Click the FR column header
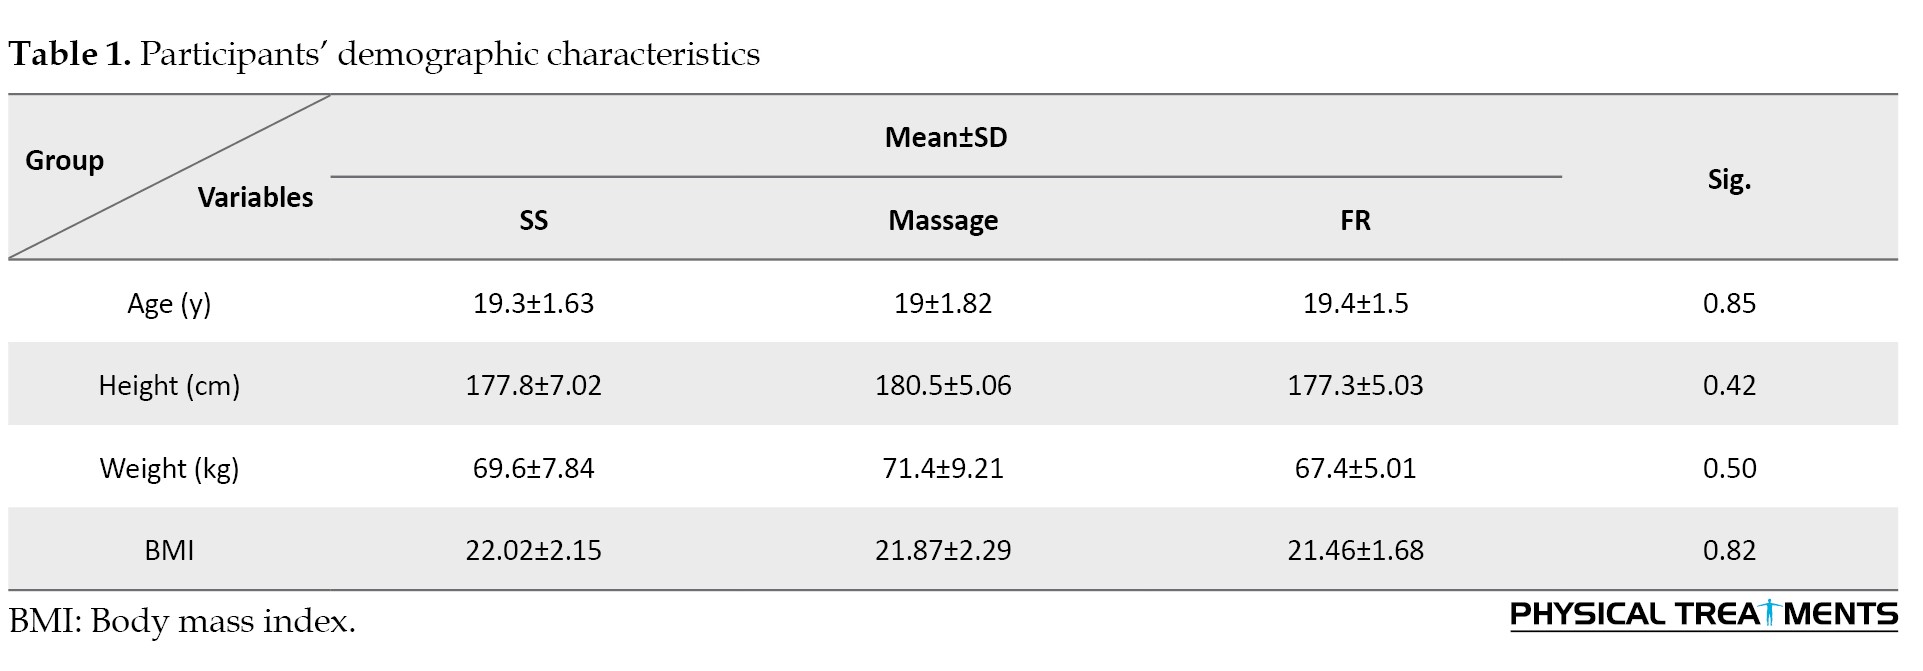Screen dimensions: 1923x671 [x=1355, y=220]
